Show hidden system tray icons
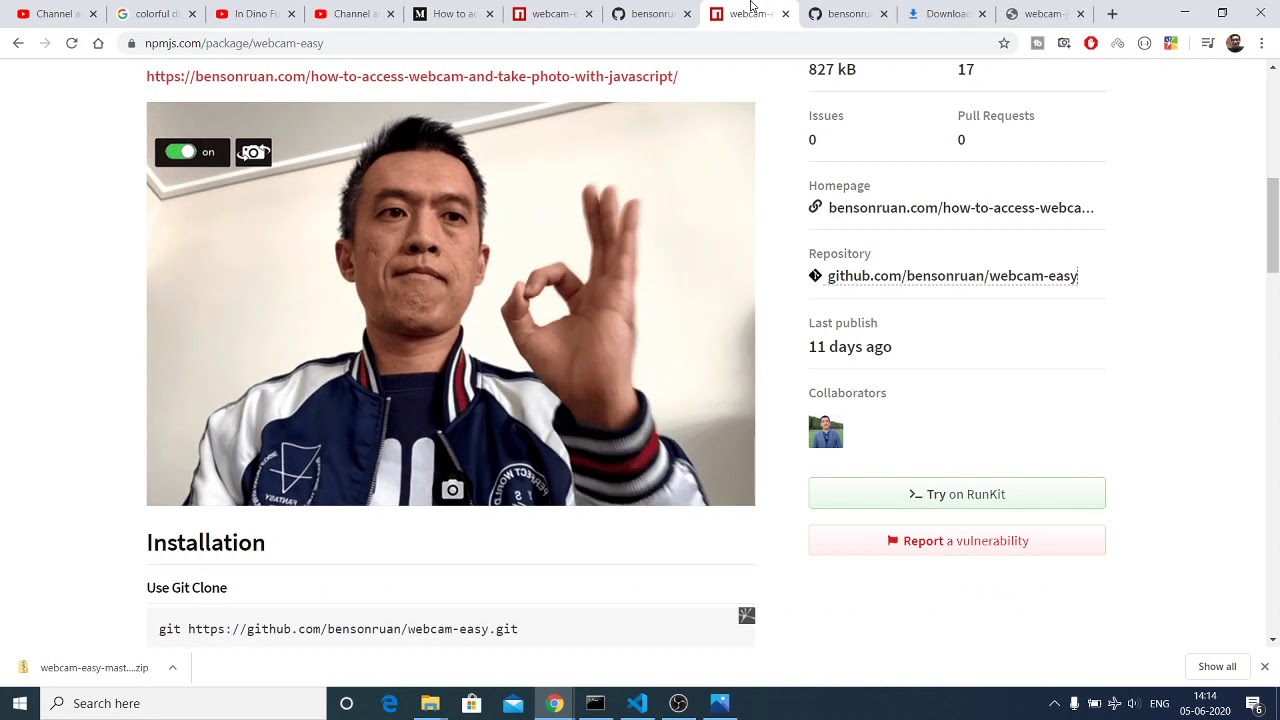 point(1053,703)
